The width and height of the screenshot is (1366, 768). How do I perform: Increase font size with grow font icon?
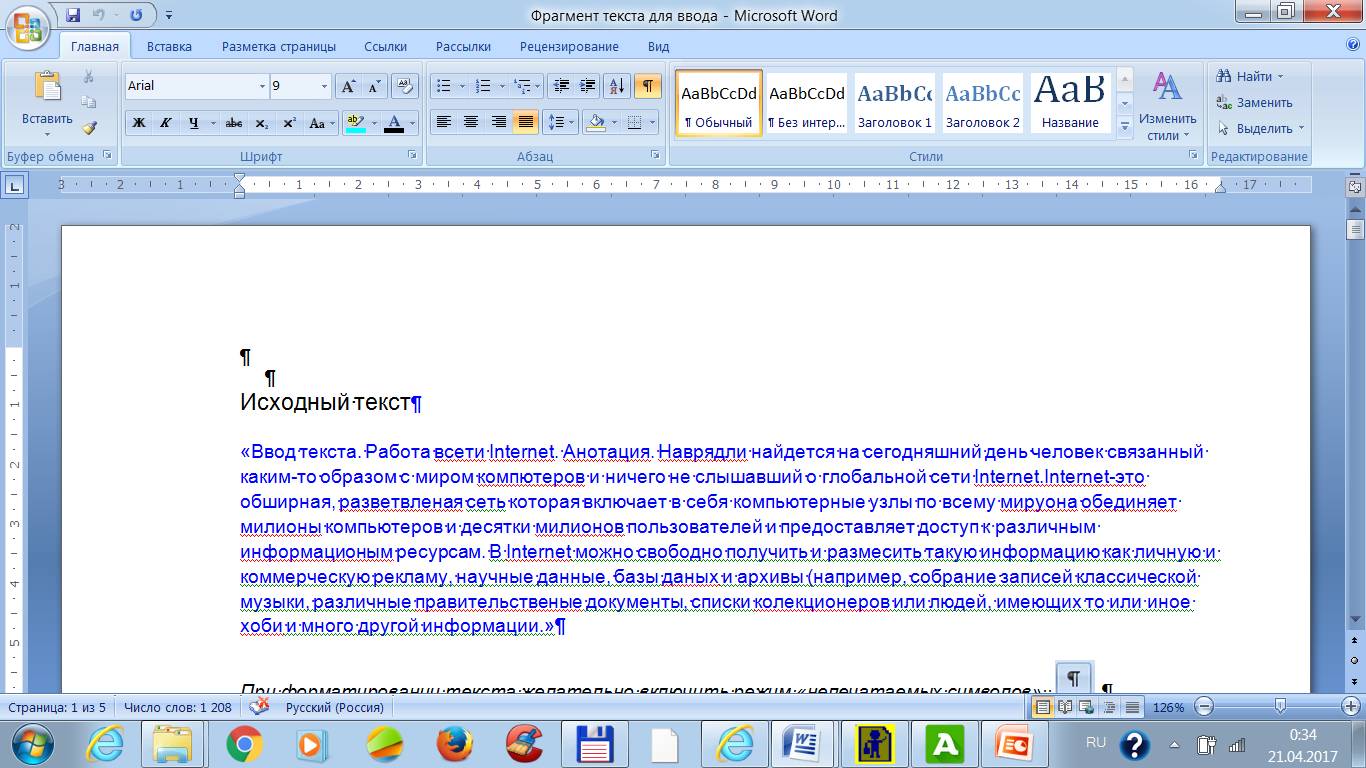click(x=348, y=86)
